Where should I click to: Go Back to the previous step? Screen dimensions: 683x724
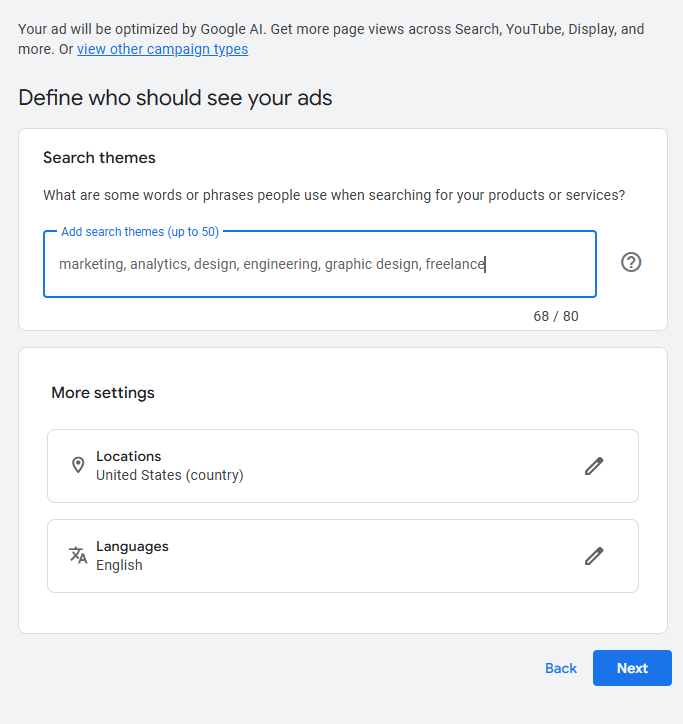pyautogui.click(x=561, y=668)
